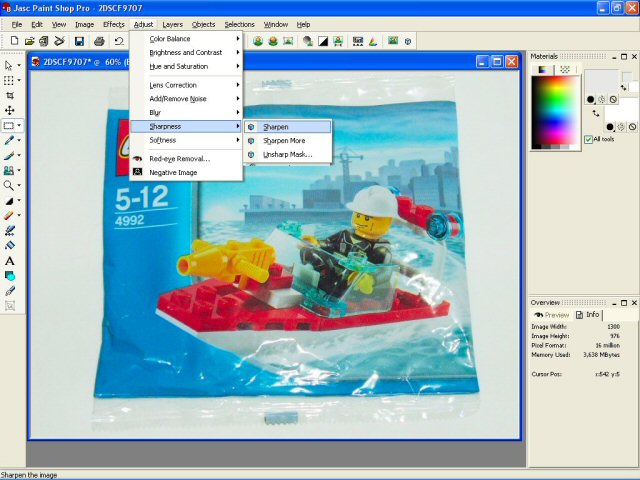Select the Move tool with four arrows
640x480 pixels.
tap(10, 110)
